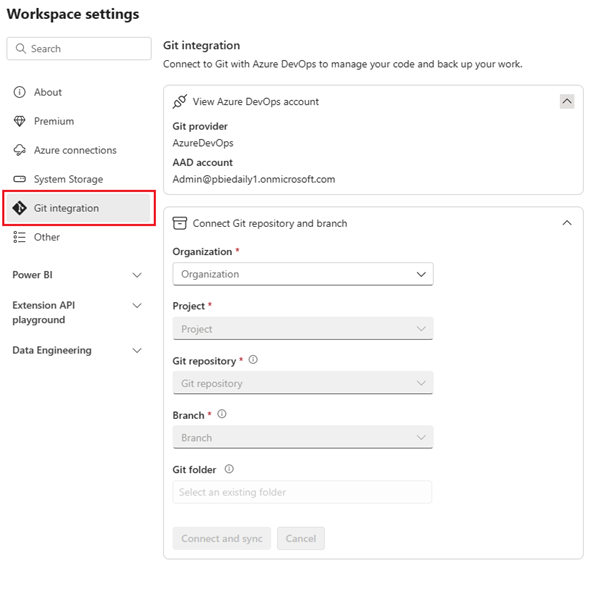Select the Git integration menu item

point(78,208)
